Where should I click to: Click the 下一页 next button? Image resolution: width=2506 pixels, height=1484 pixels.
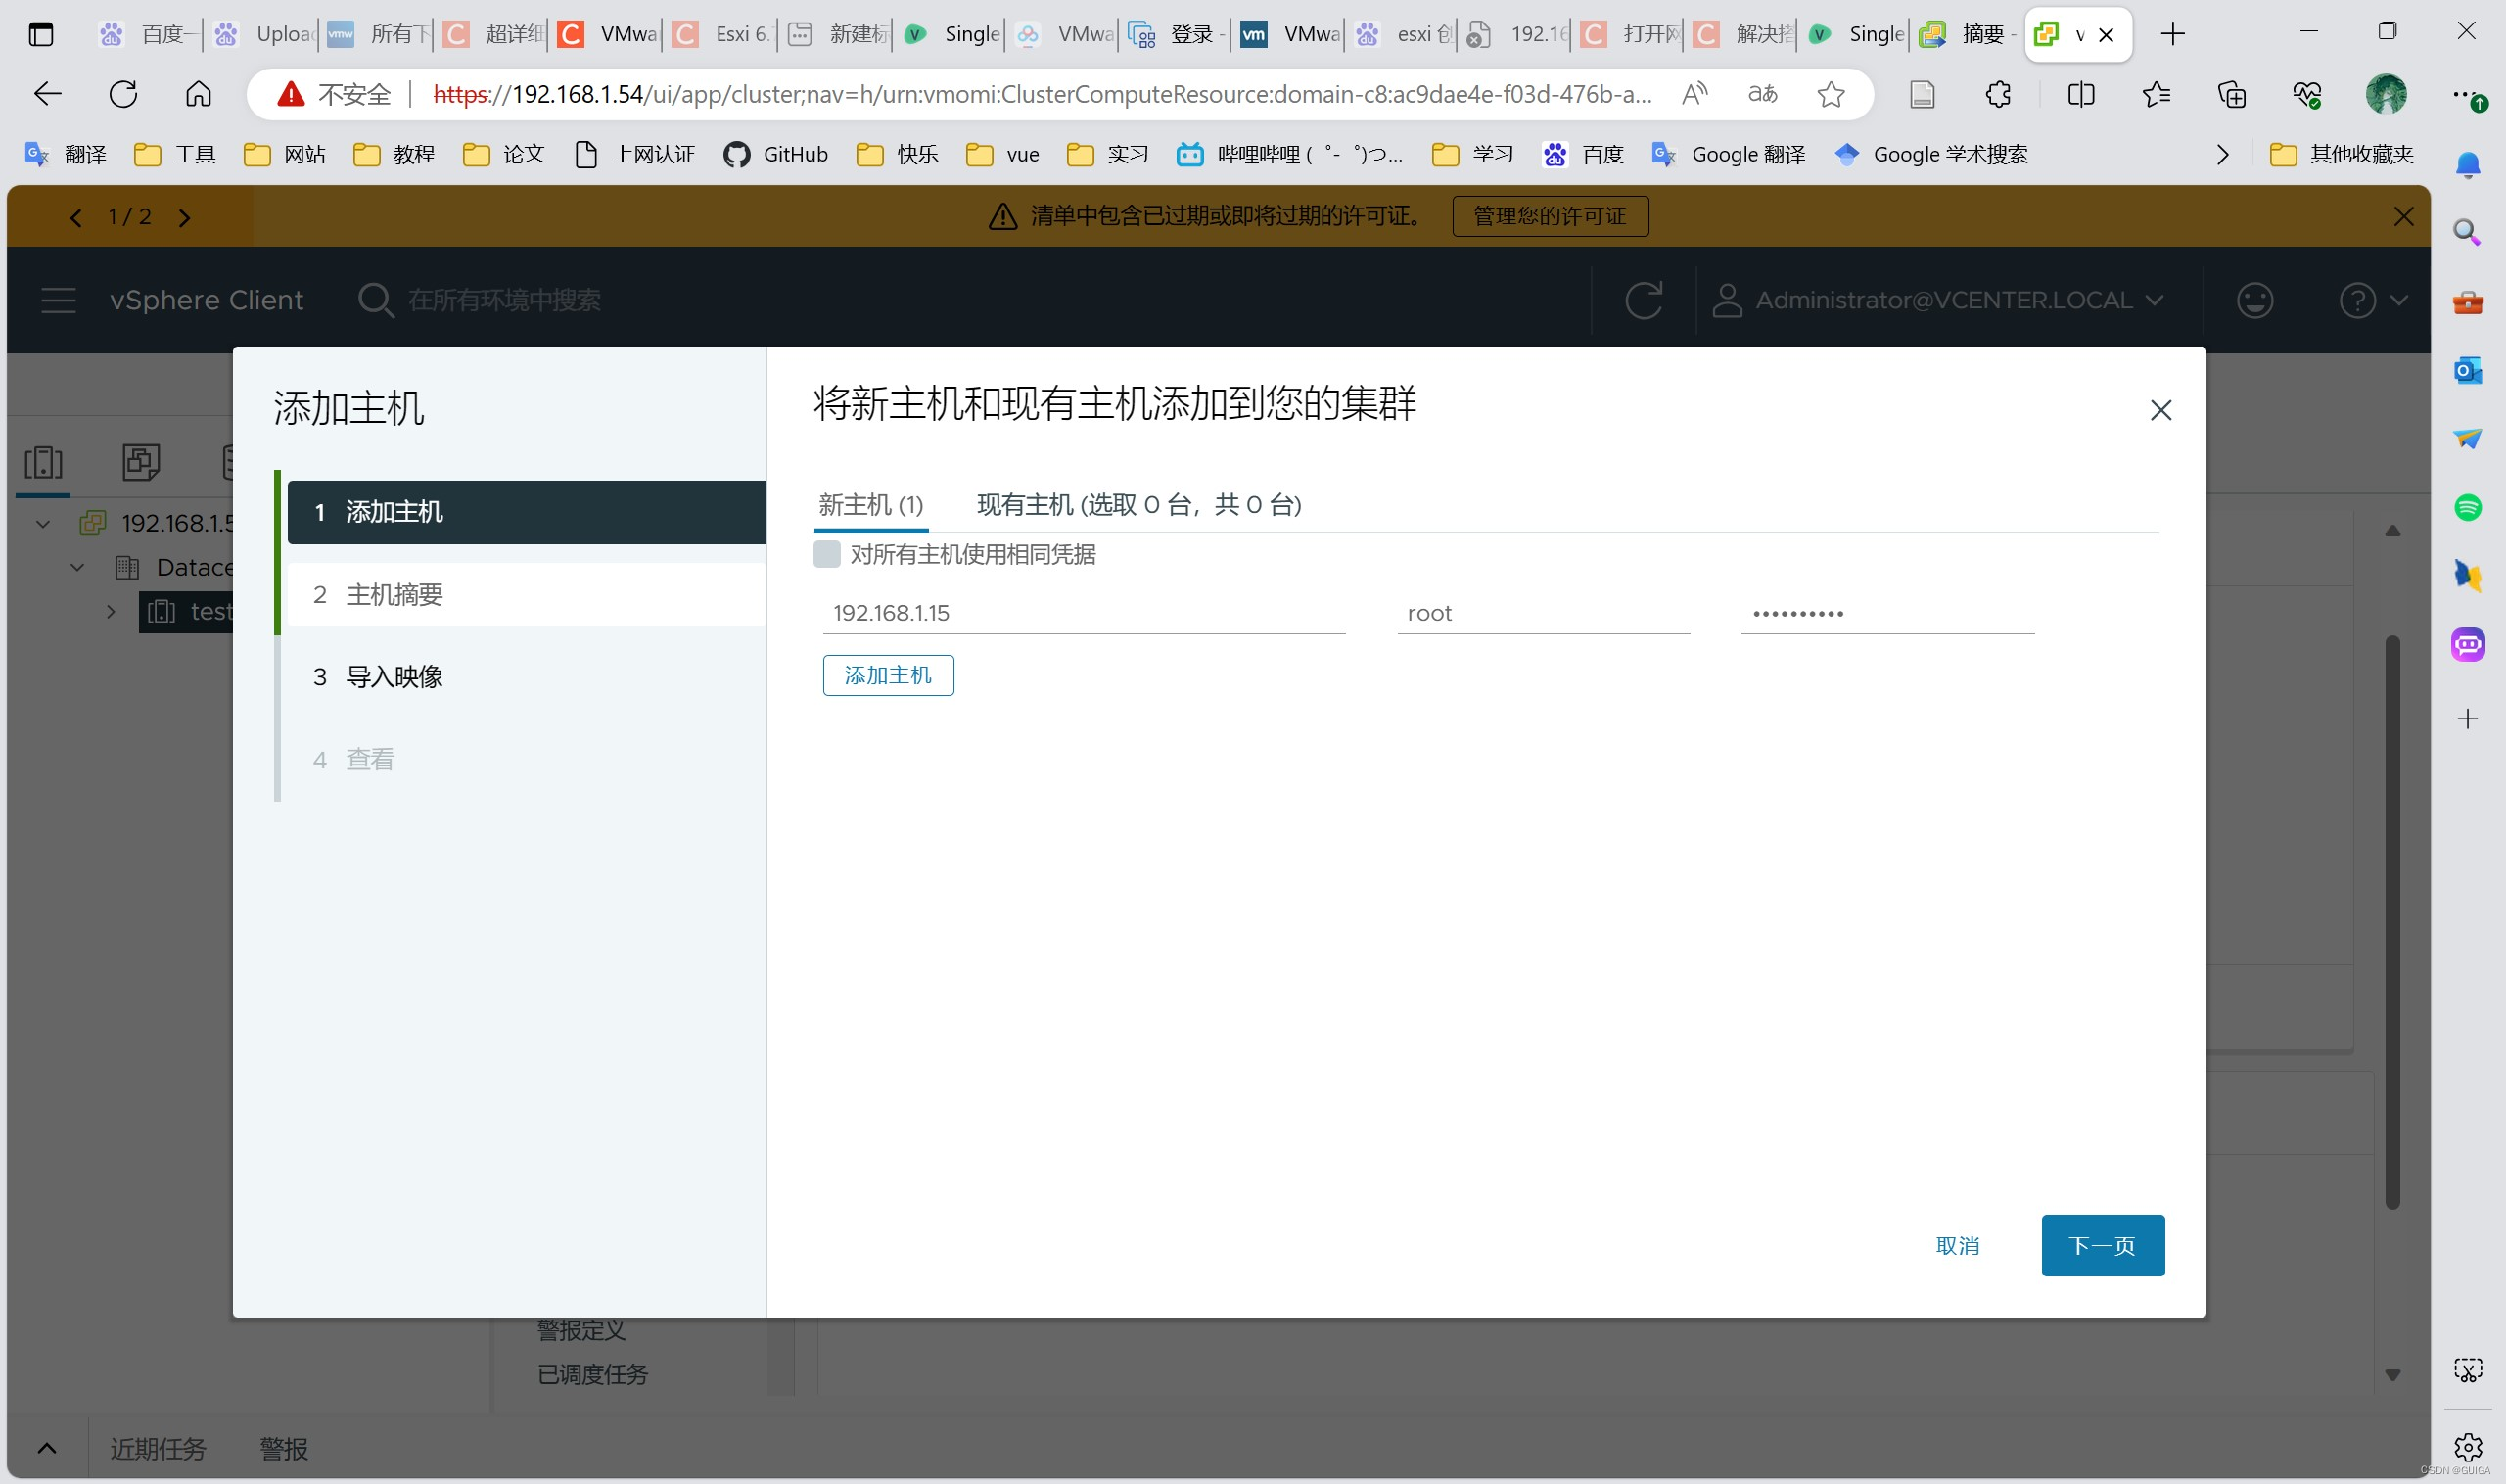pyautogui.click(x=2102, y=1245)
